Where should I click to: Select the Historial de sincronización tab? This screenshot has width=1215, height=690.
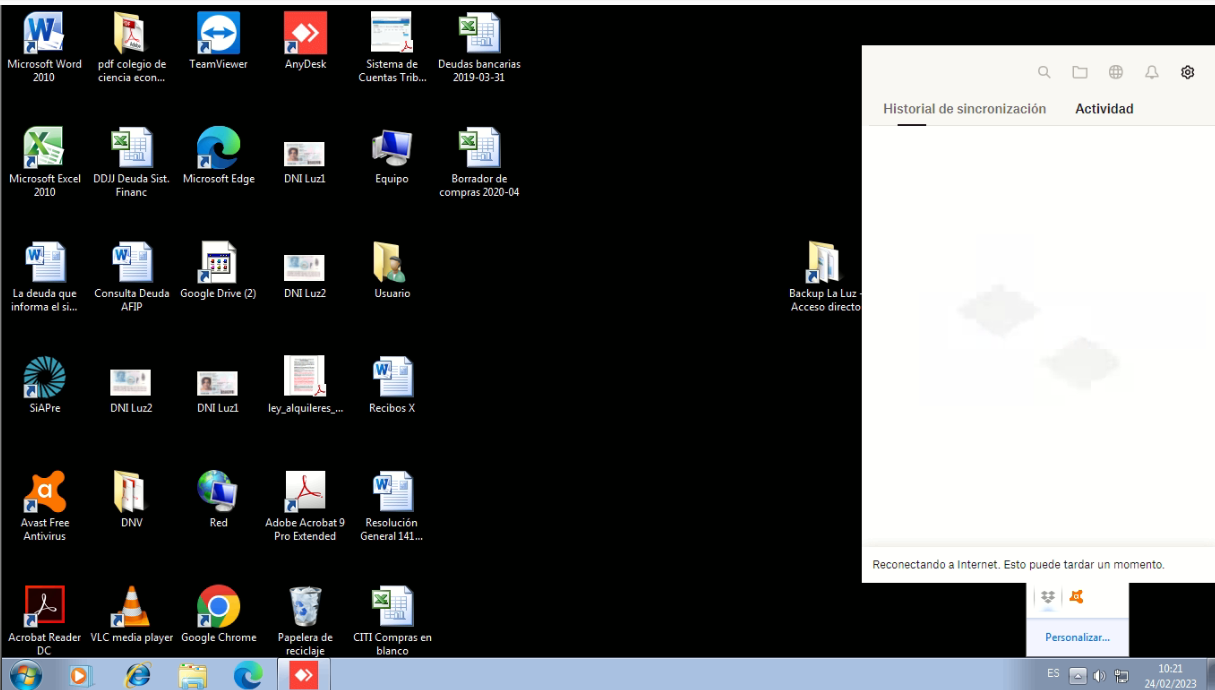point(963,109)
